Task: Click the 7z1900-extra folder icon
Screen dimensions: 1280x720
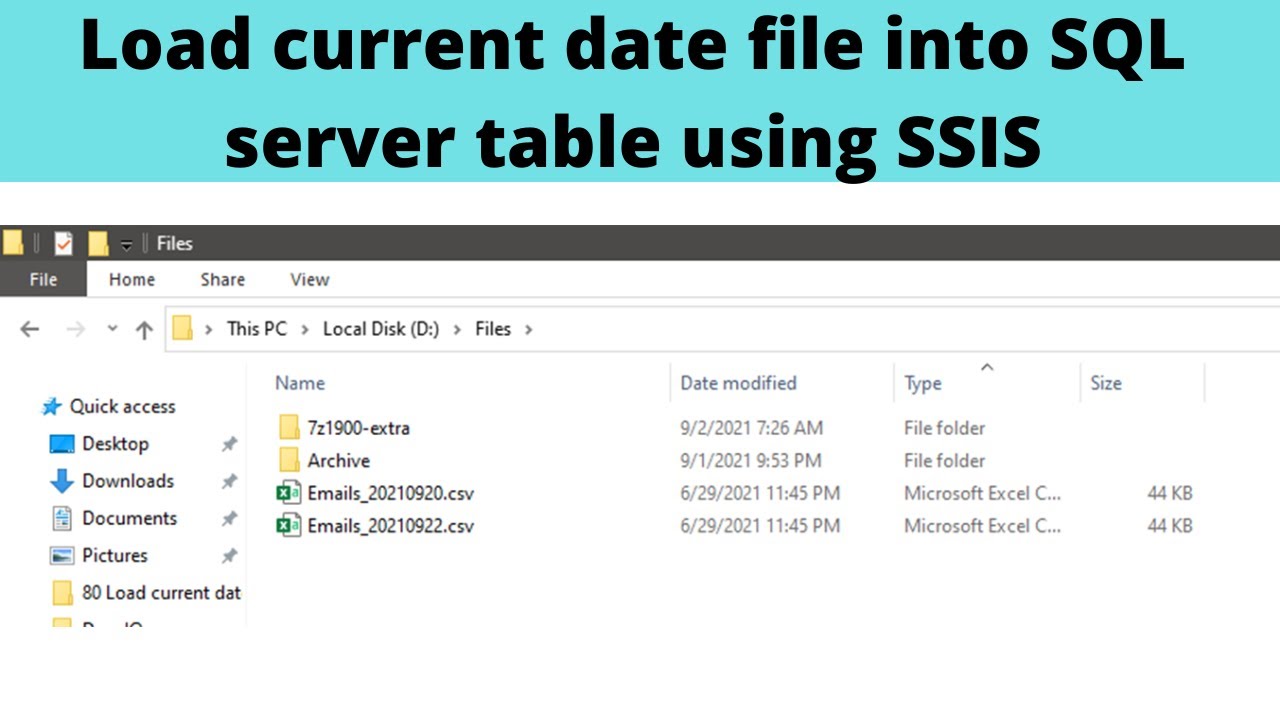Action: click(289, 428)
